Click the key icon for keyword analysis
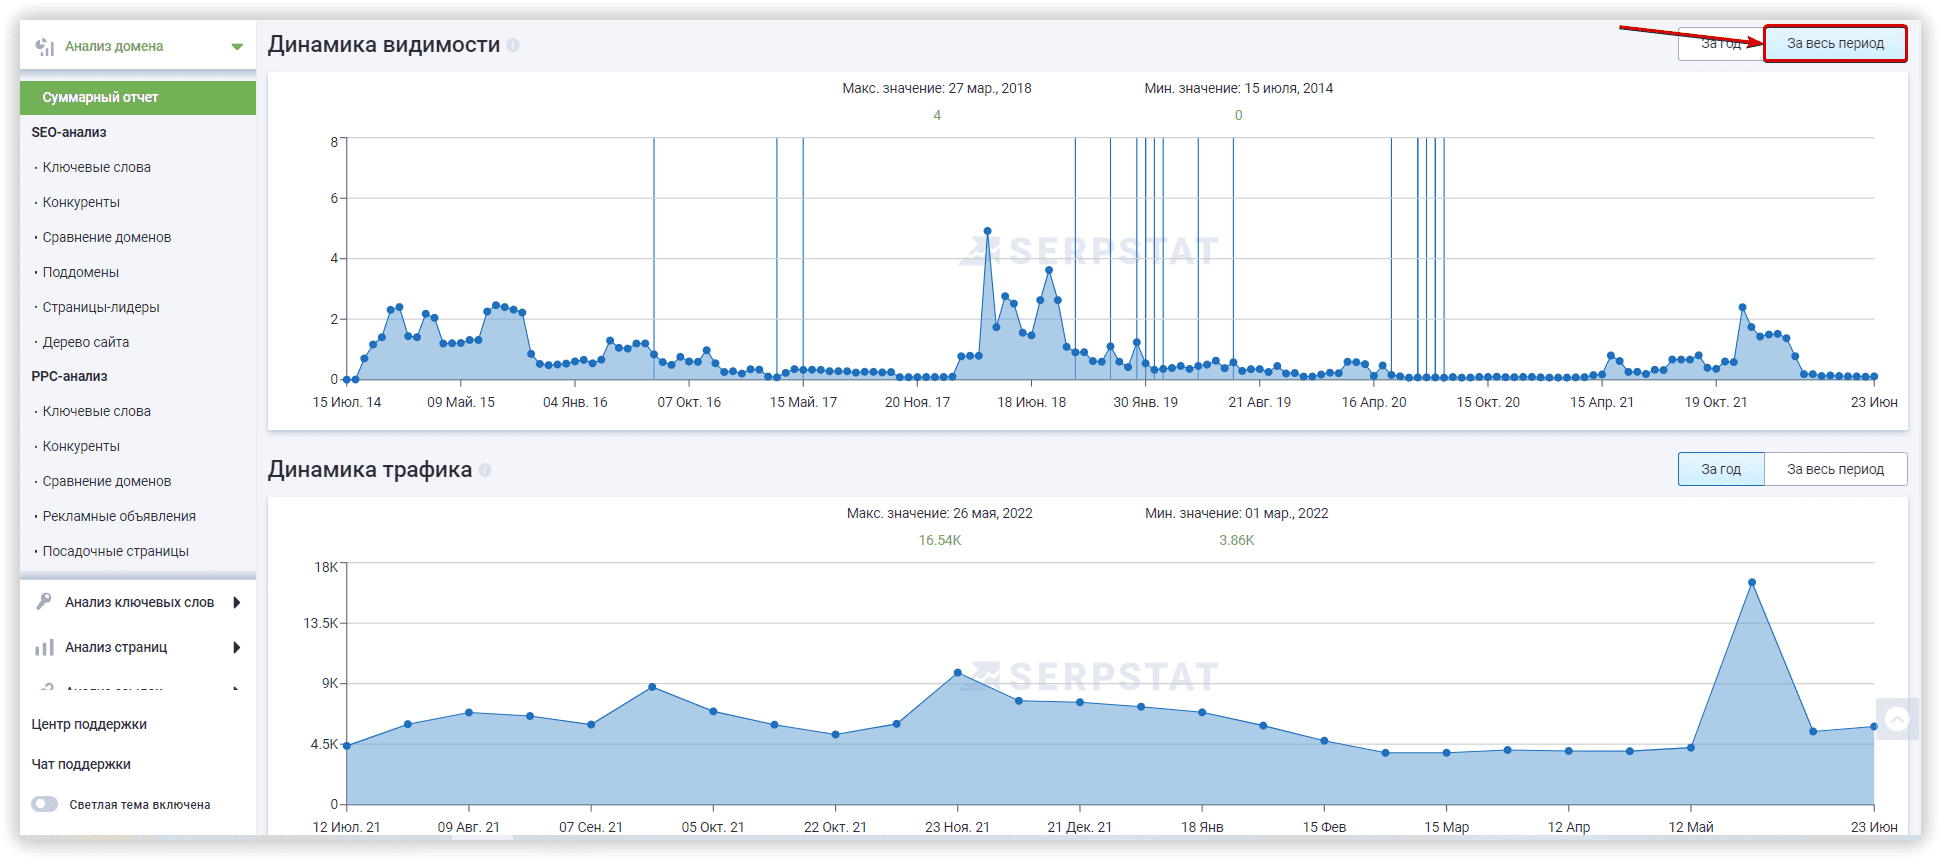The image size is (1941, 860). pos(44,601)
